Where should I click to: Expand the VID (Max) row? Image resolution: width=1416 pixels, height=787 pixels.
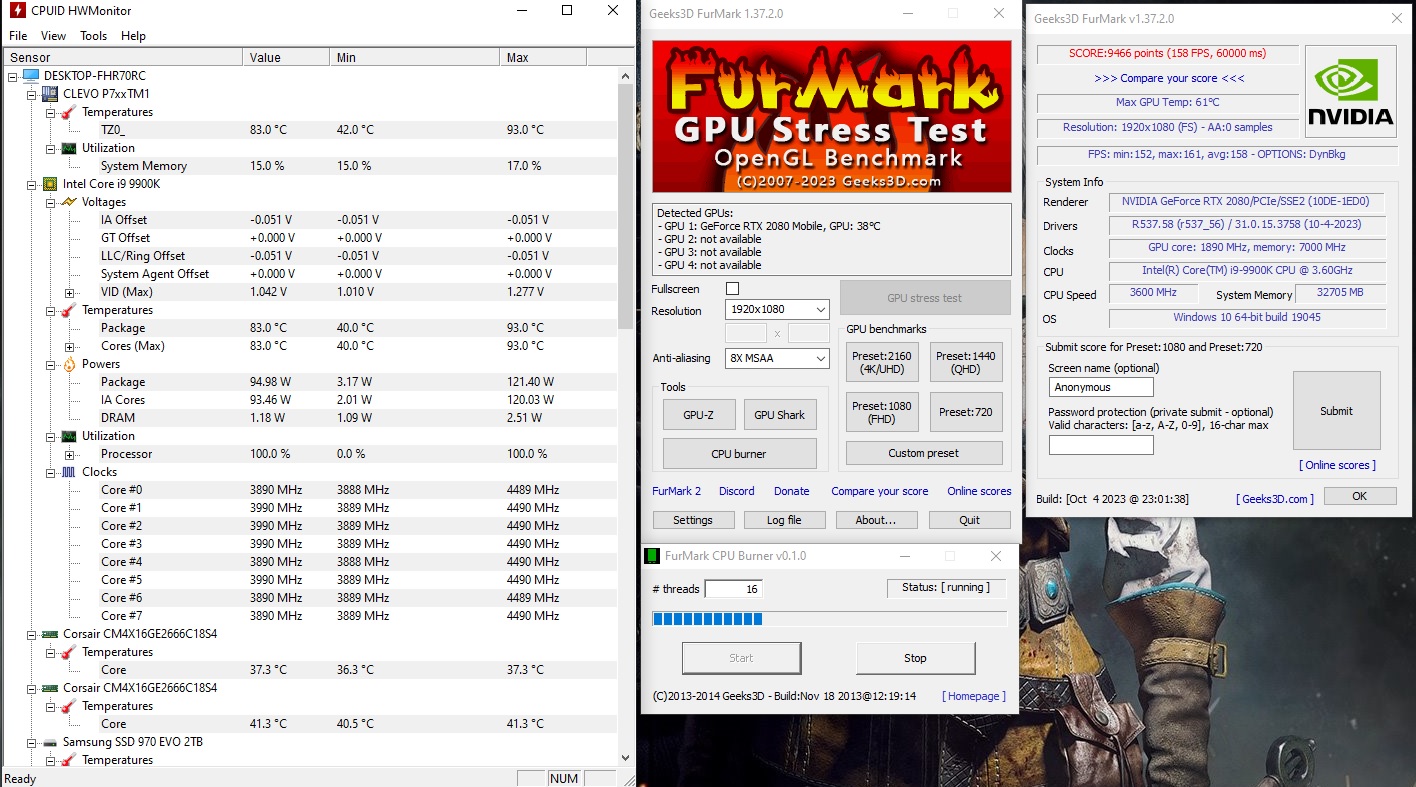pos(70,292)
